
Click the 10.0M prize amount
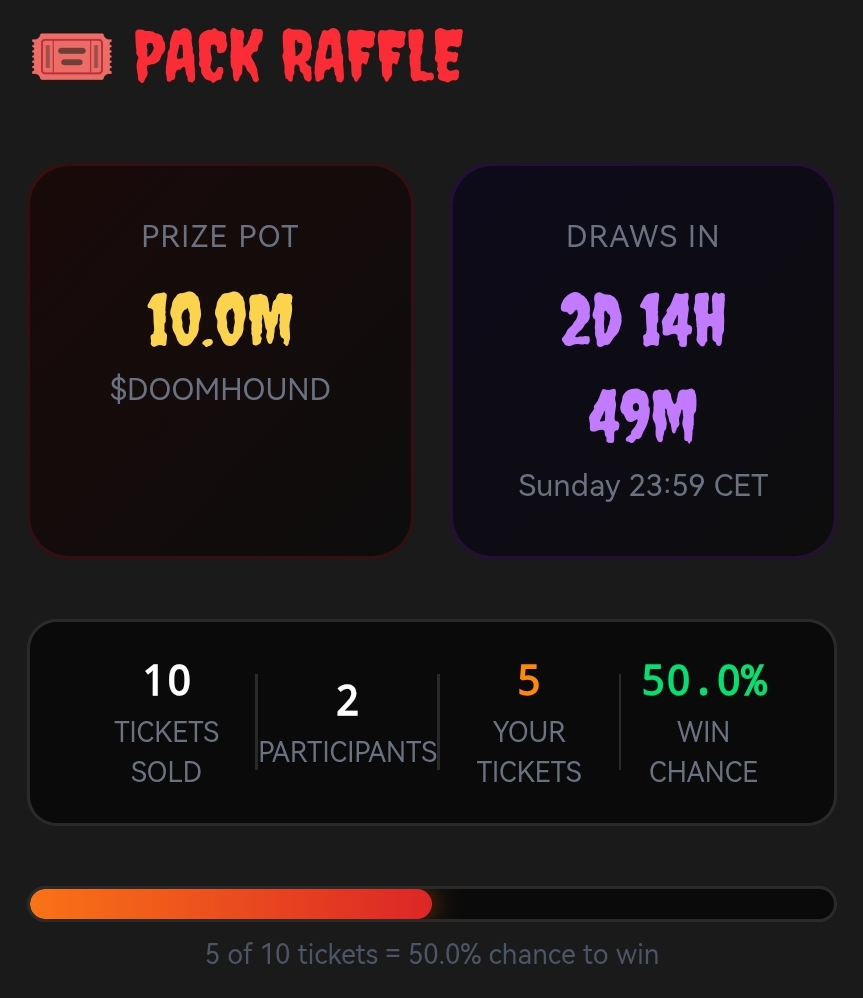[220, 320]
